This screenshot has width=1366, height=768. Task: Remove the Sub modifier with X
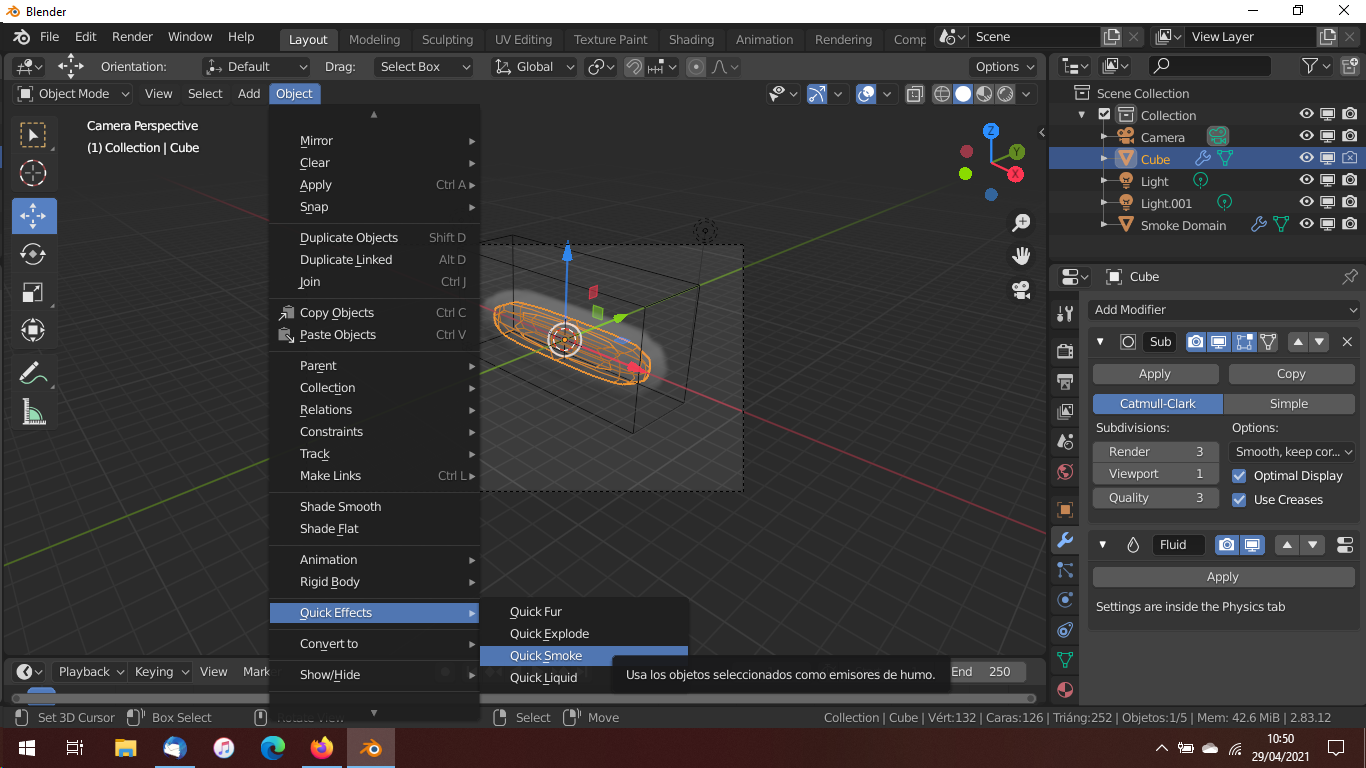click(x=1347, y=342)
